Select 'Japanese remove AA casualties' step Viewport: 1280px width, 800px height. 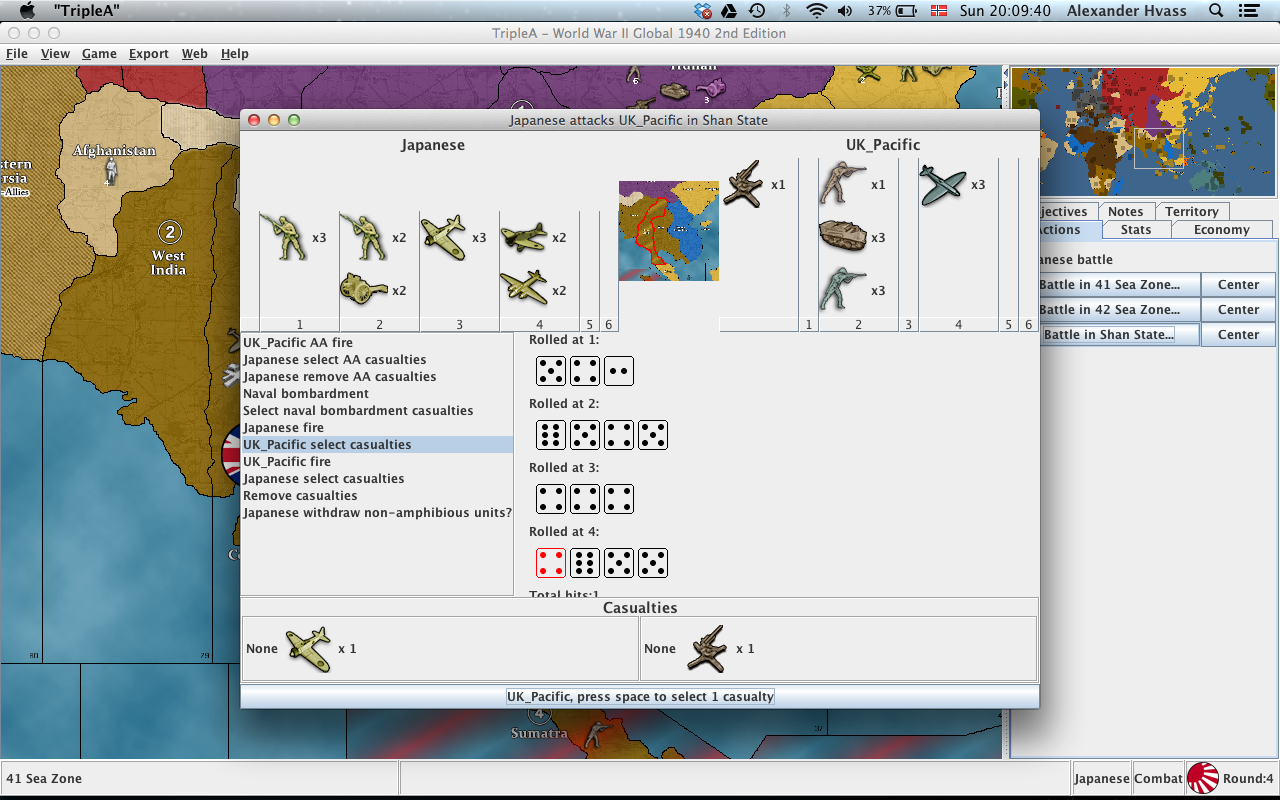(x=377, y=376)
